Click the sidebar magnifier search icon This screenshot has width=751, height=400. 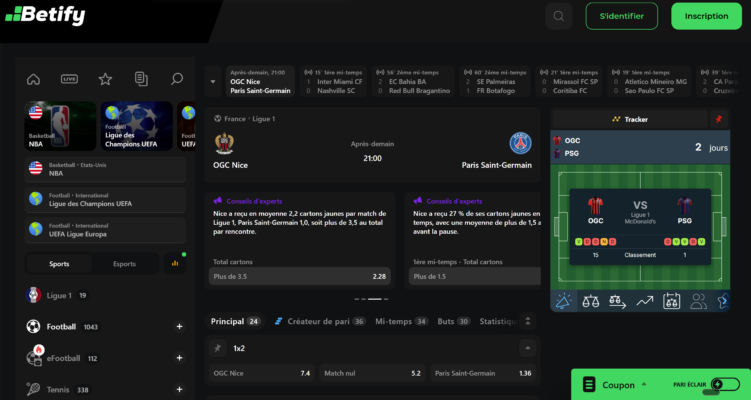pos(177,79)
